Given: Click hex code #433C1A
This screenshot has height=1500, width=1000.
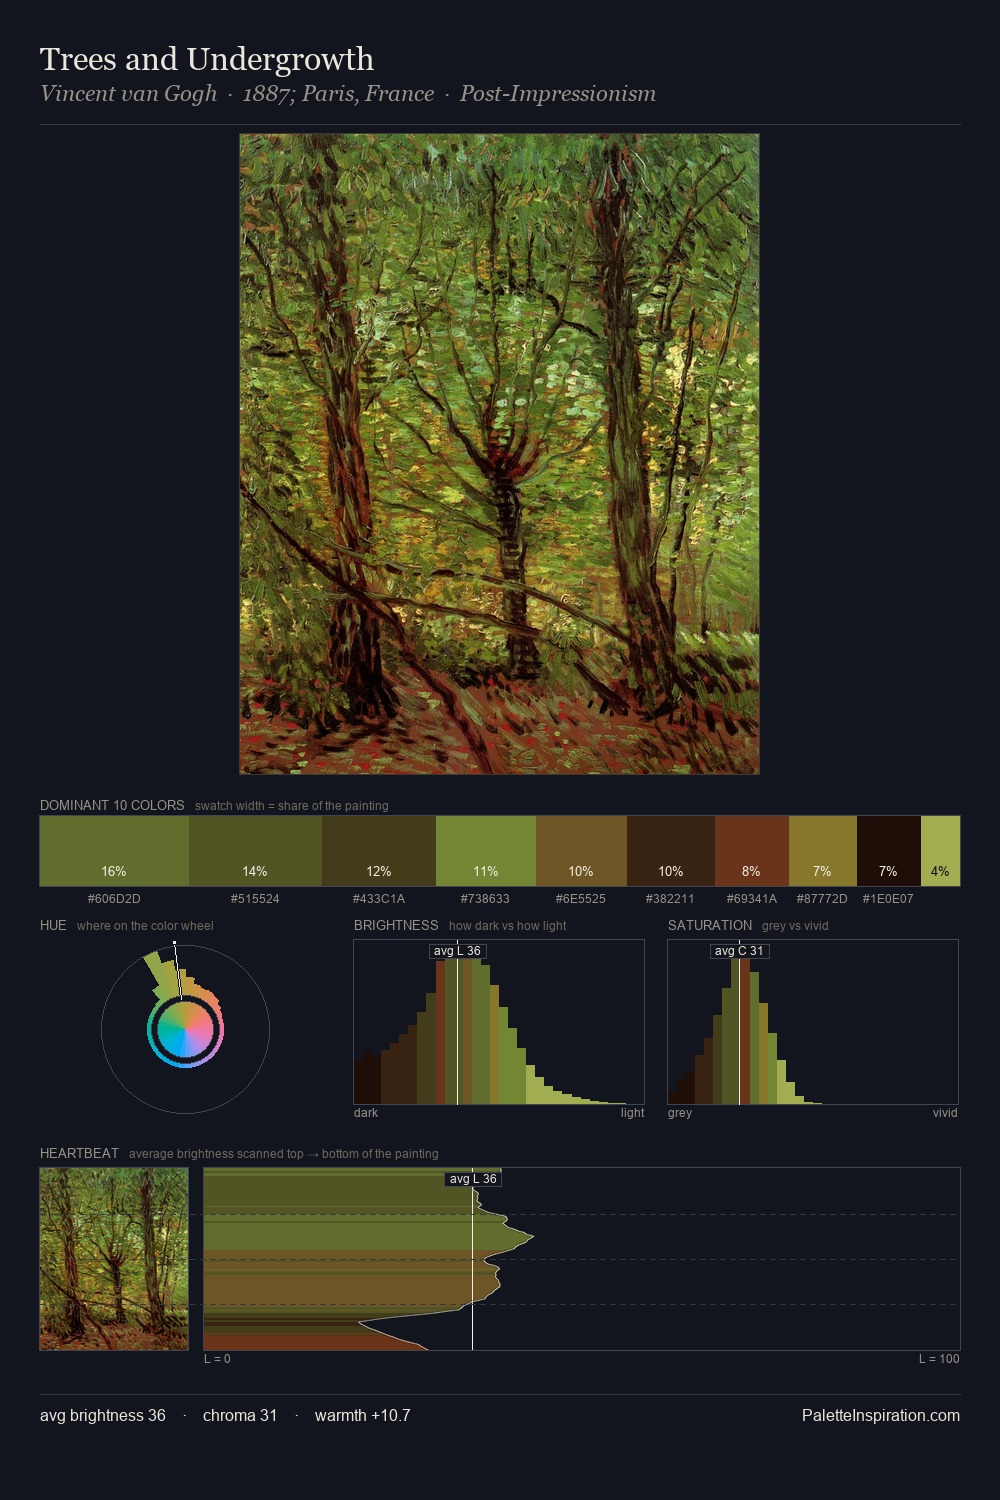Looking at the screenshot, I should (x=379, y=899).
